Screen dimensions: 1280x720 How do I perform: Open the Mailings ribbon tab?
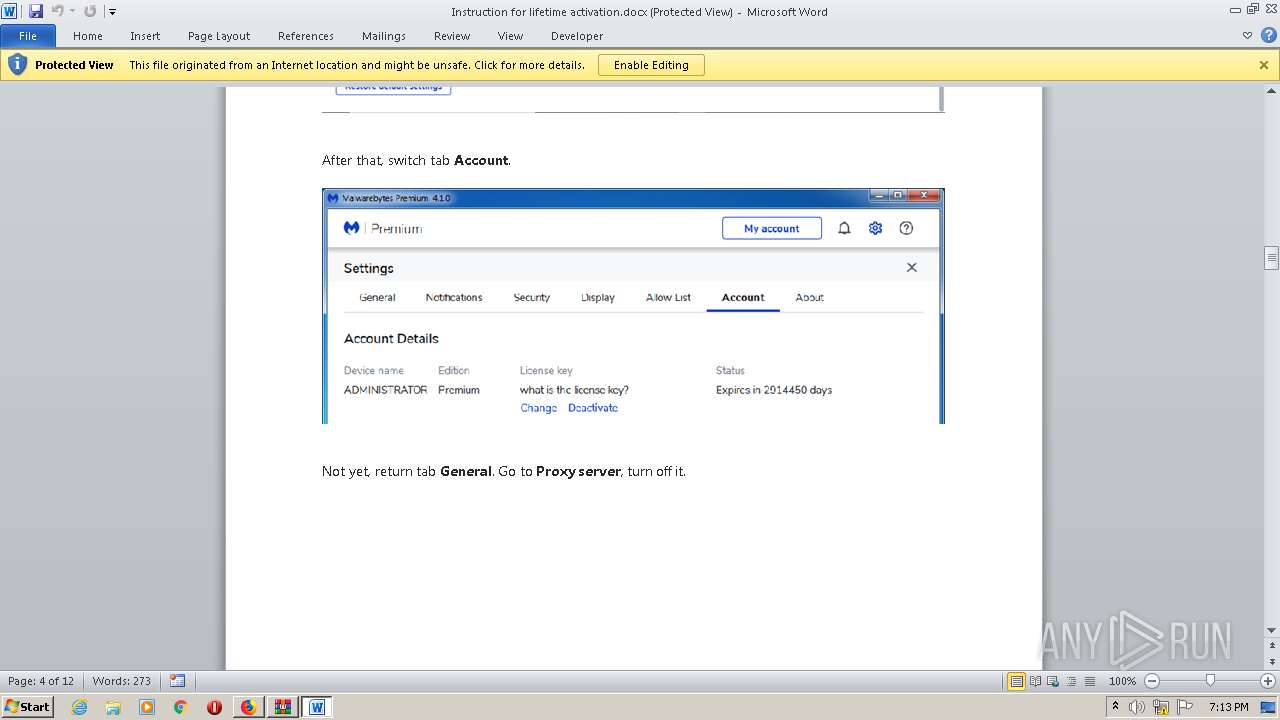point(384,36)
